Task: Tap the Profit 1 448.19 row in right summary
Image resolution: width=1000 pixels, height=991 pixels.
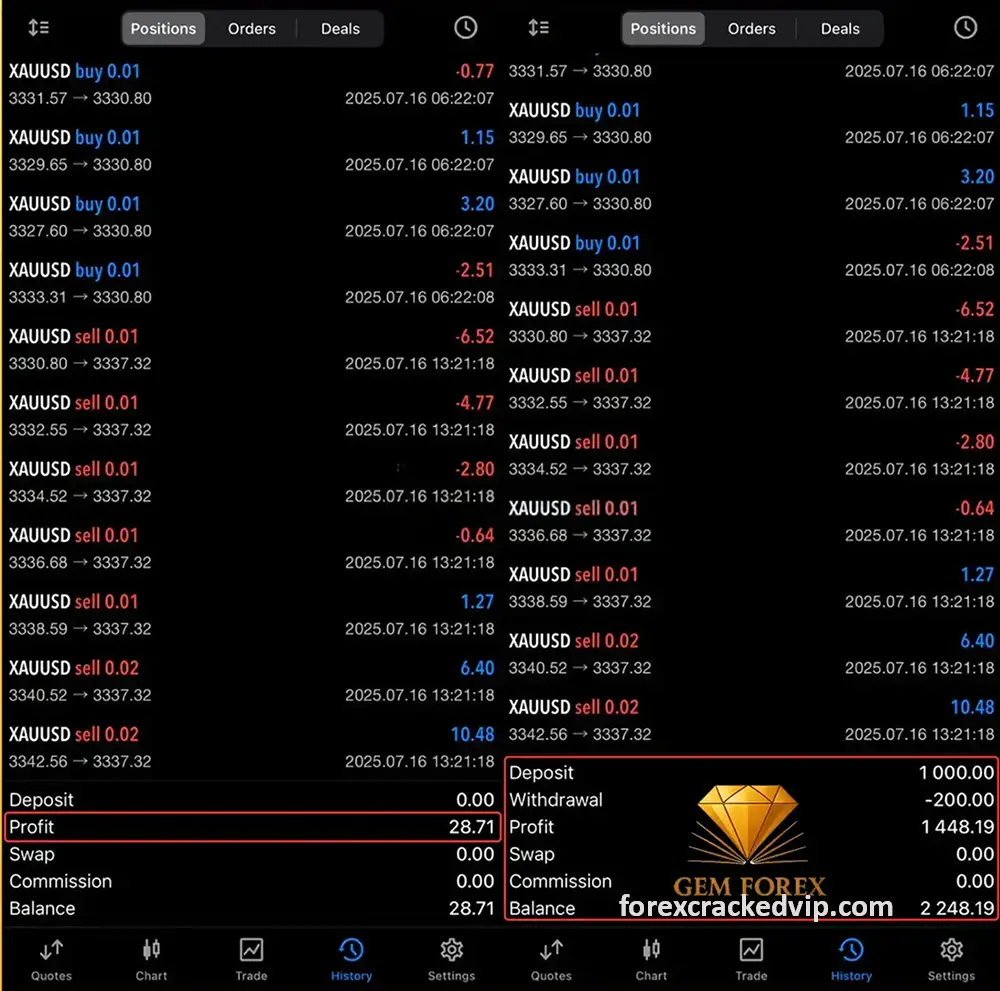Action: point(751,827)
